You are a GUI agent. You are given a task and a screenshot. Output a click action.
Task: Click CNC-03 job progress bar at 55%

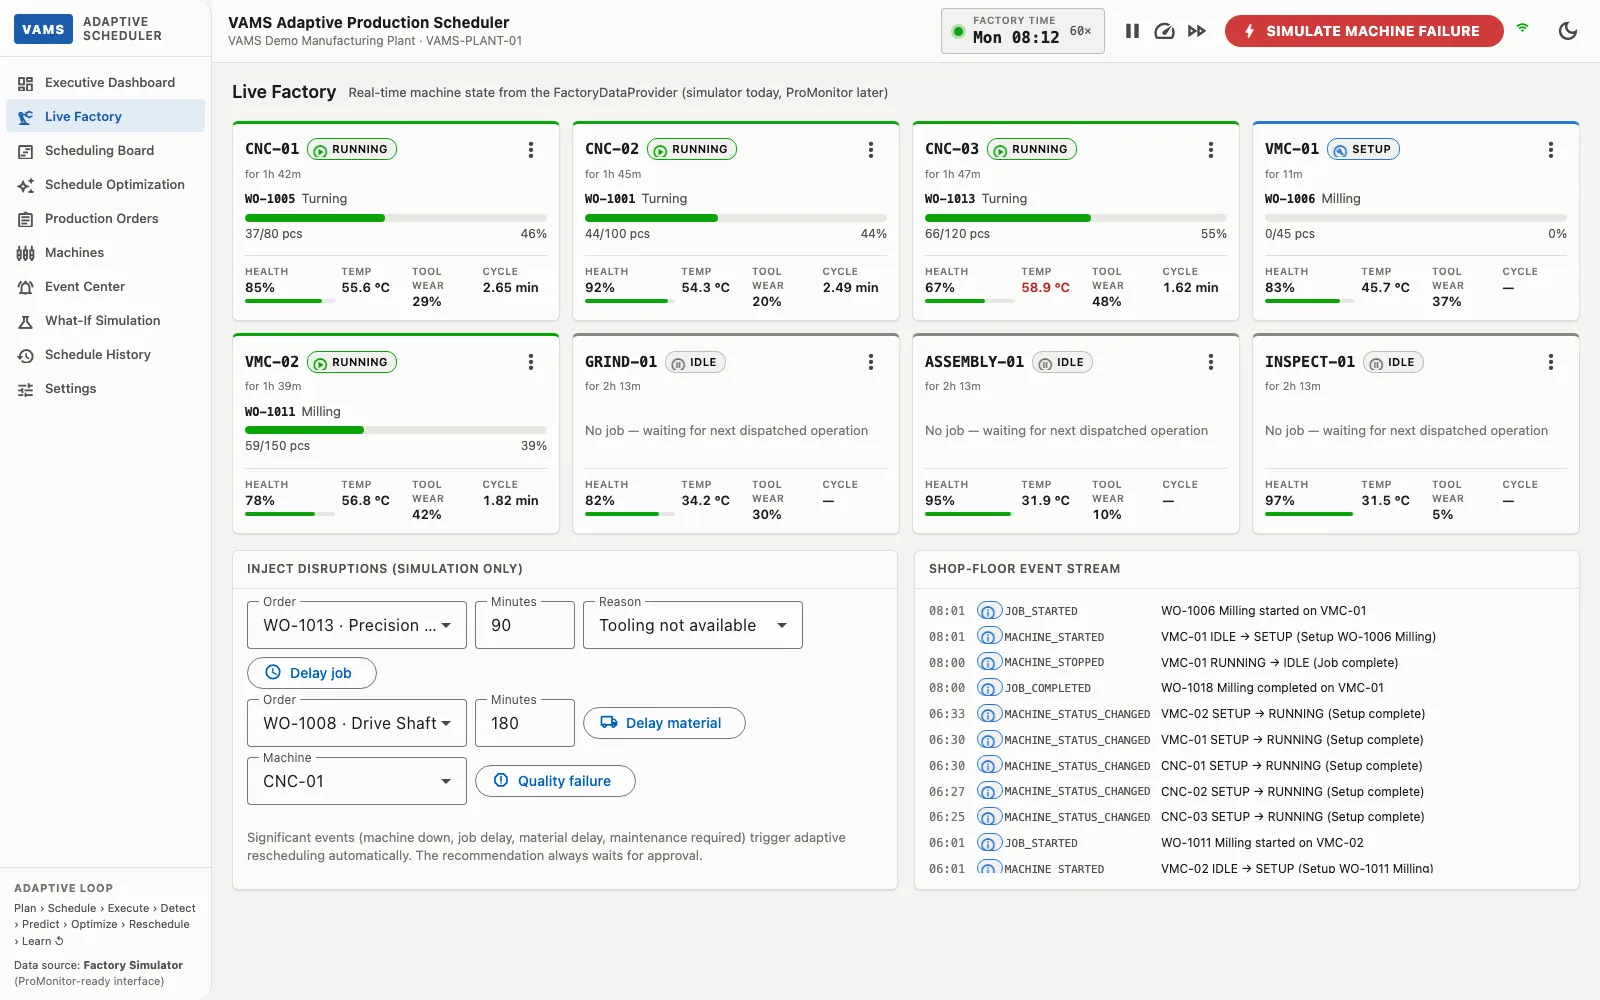(1076, 218)
